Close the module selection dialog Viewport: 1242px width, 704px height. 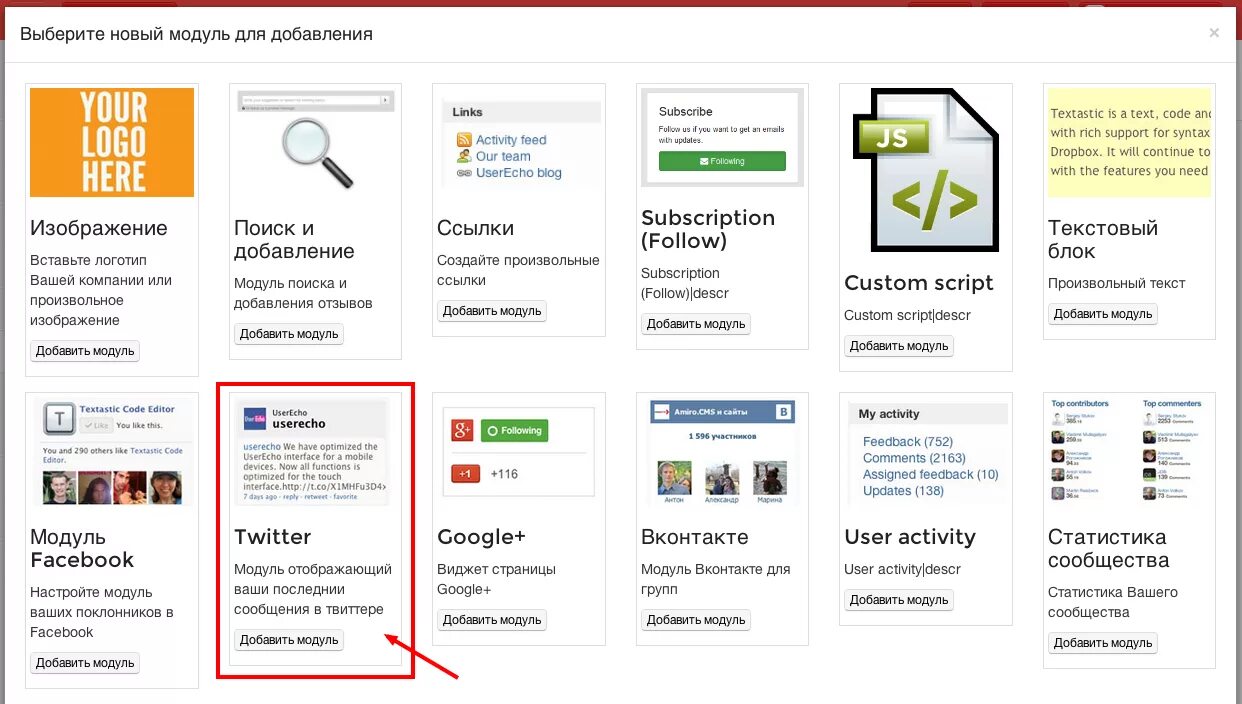click(x=1214, y=33)
